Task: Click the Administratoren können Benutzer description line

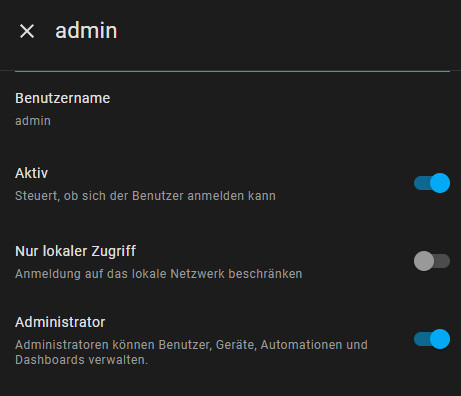Action: (x=191, y=345)
